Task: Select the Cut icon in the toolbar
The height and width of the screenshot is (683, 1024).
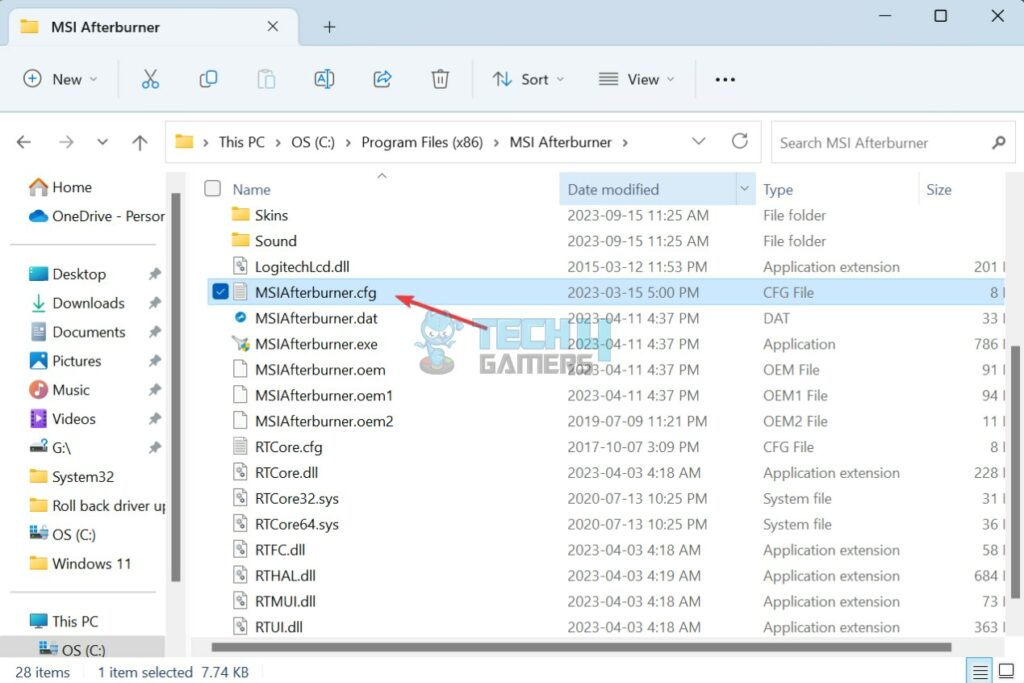Action: pyautogui.click(x=150, y=79)
